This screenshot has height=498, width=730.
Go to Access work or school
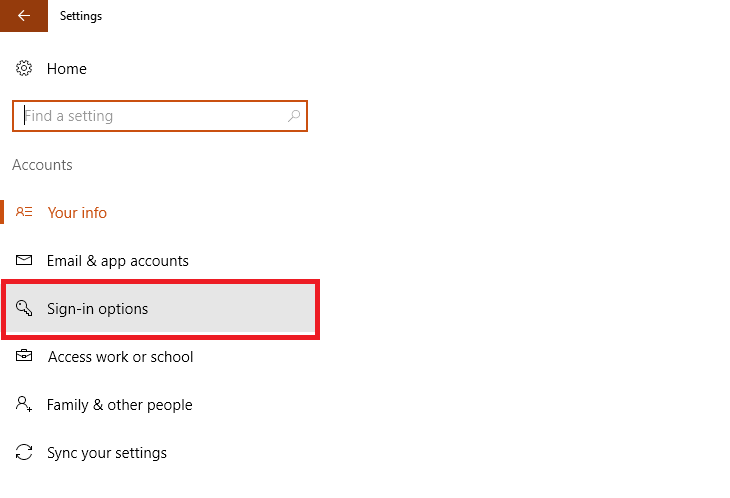click(x=120, y=357)
